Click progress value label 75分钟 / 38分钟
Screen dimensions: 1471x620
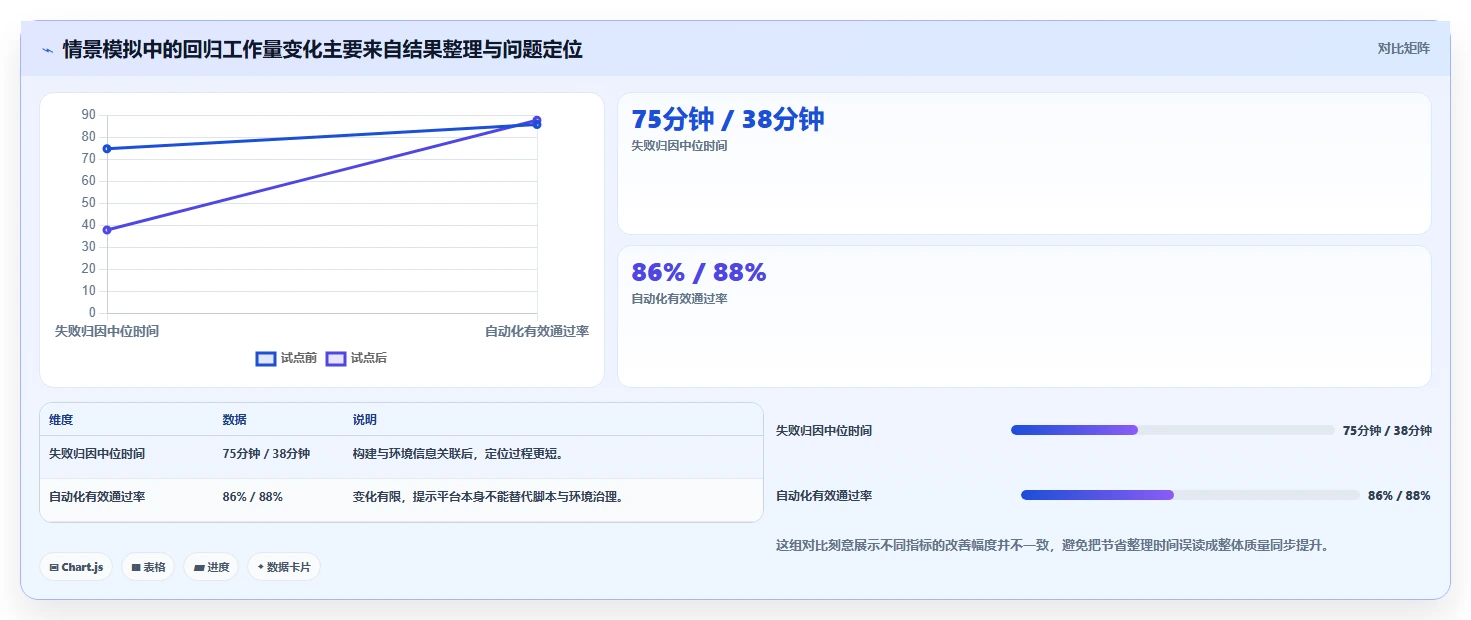pyautogui.click(x=1387, y=431)
